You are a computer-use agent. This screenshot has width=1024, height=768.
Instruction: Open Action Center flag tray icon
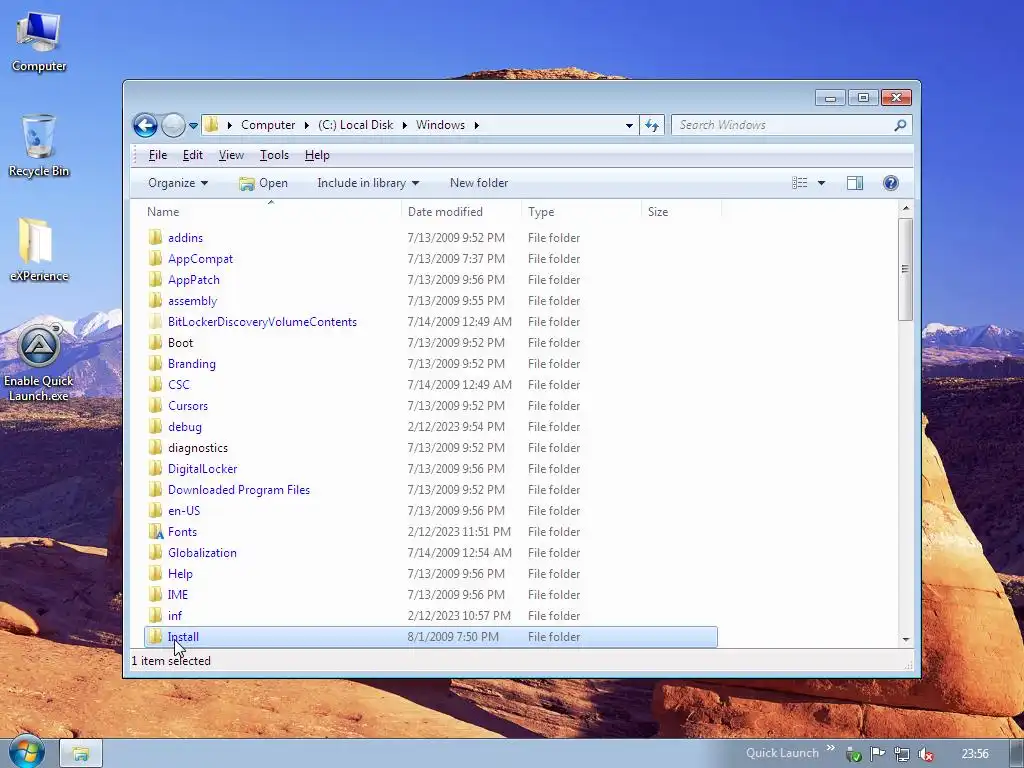click(878, 754)
